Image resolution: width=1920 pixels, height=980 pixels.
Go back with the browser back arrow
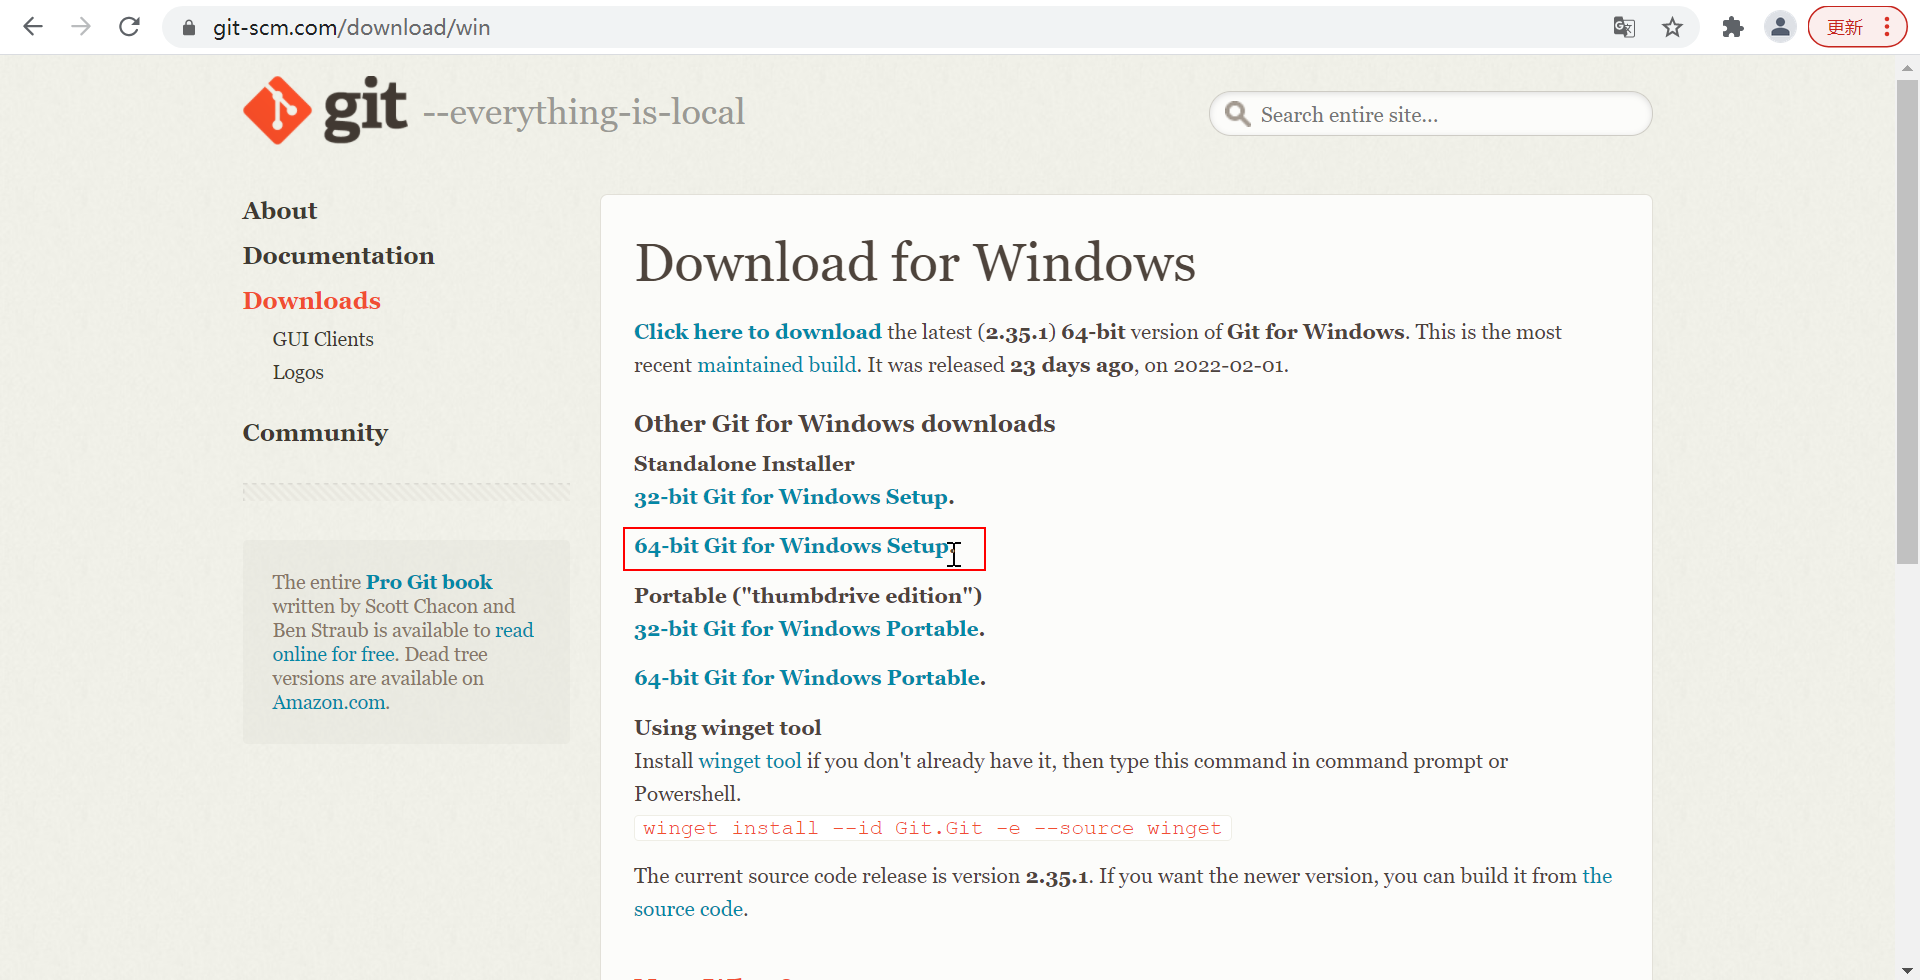[33, 27]
